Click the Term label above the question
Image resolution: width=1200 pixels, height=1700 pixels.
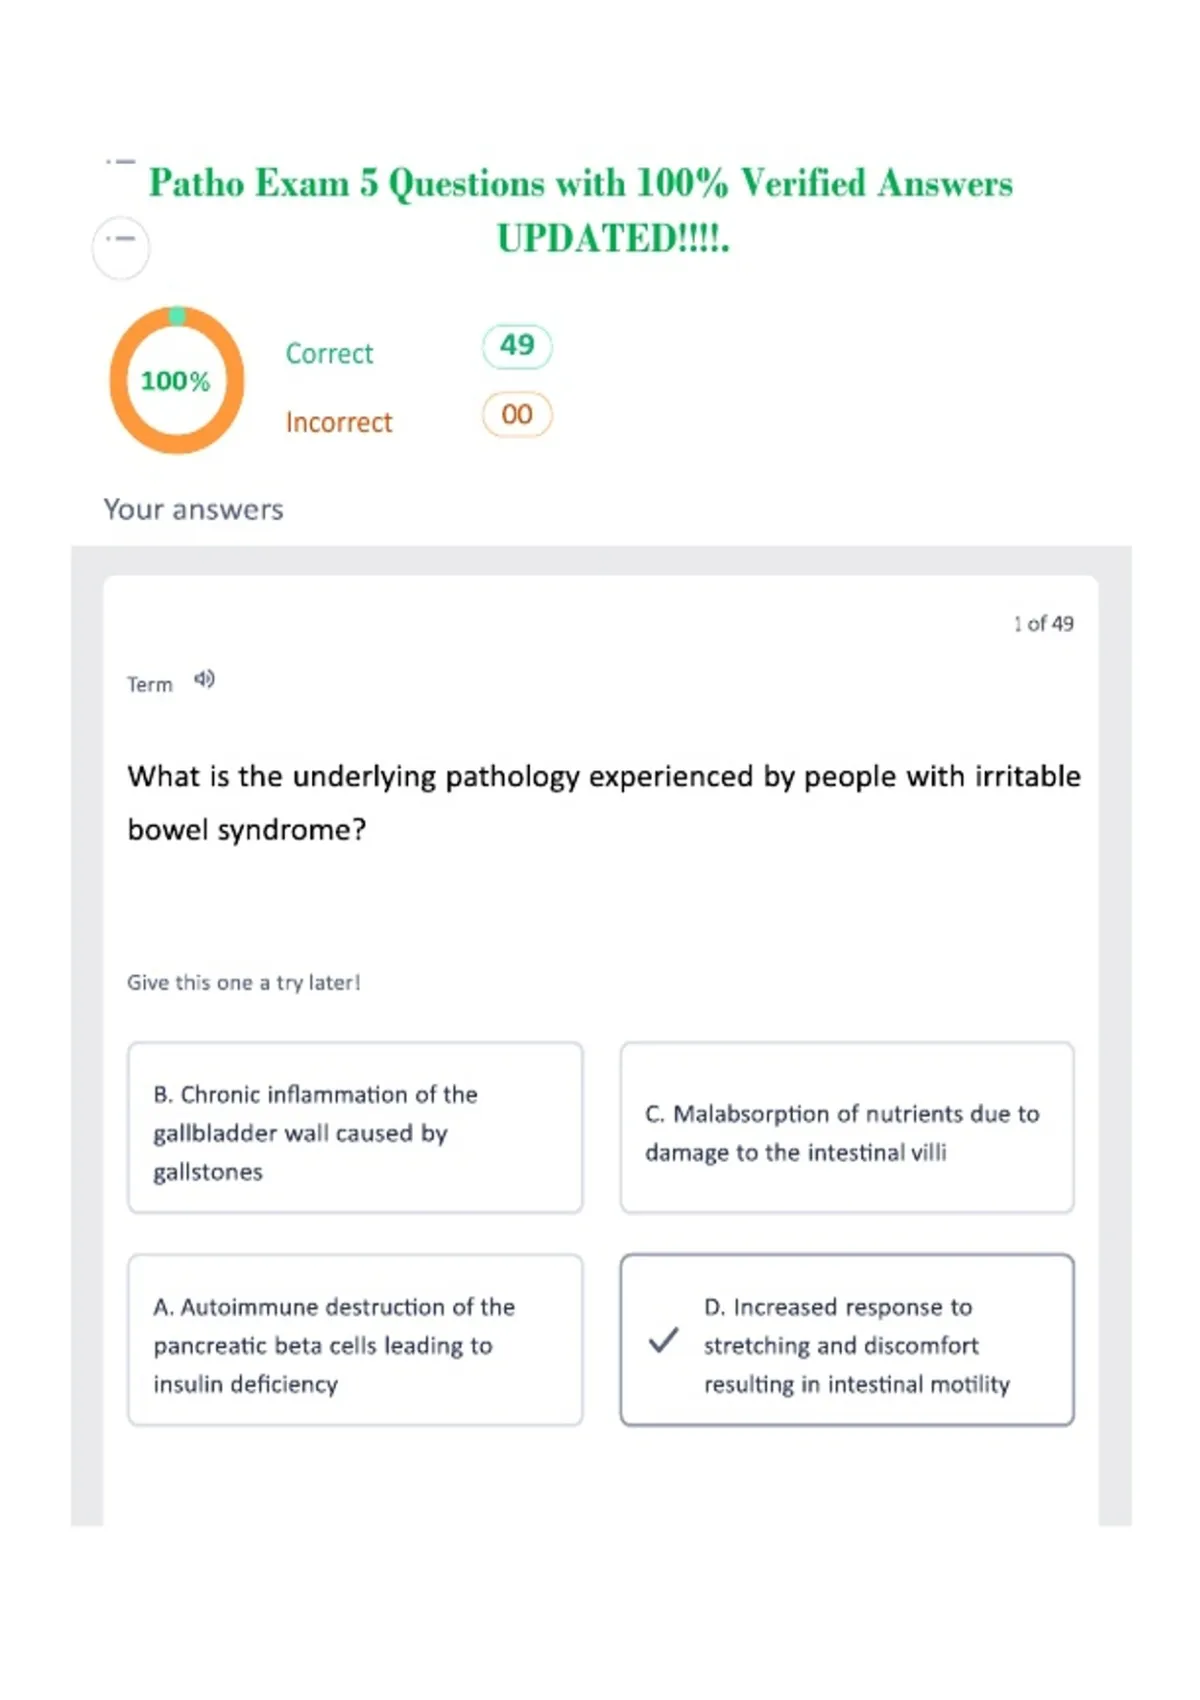pos(149,684)
